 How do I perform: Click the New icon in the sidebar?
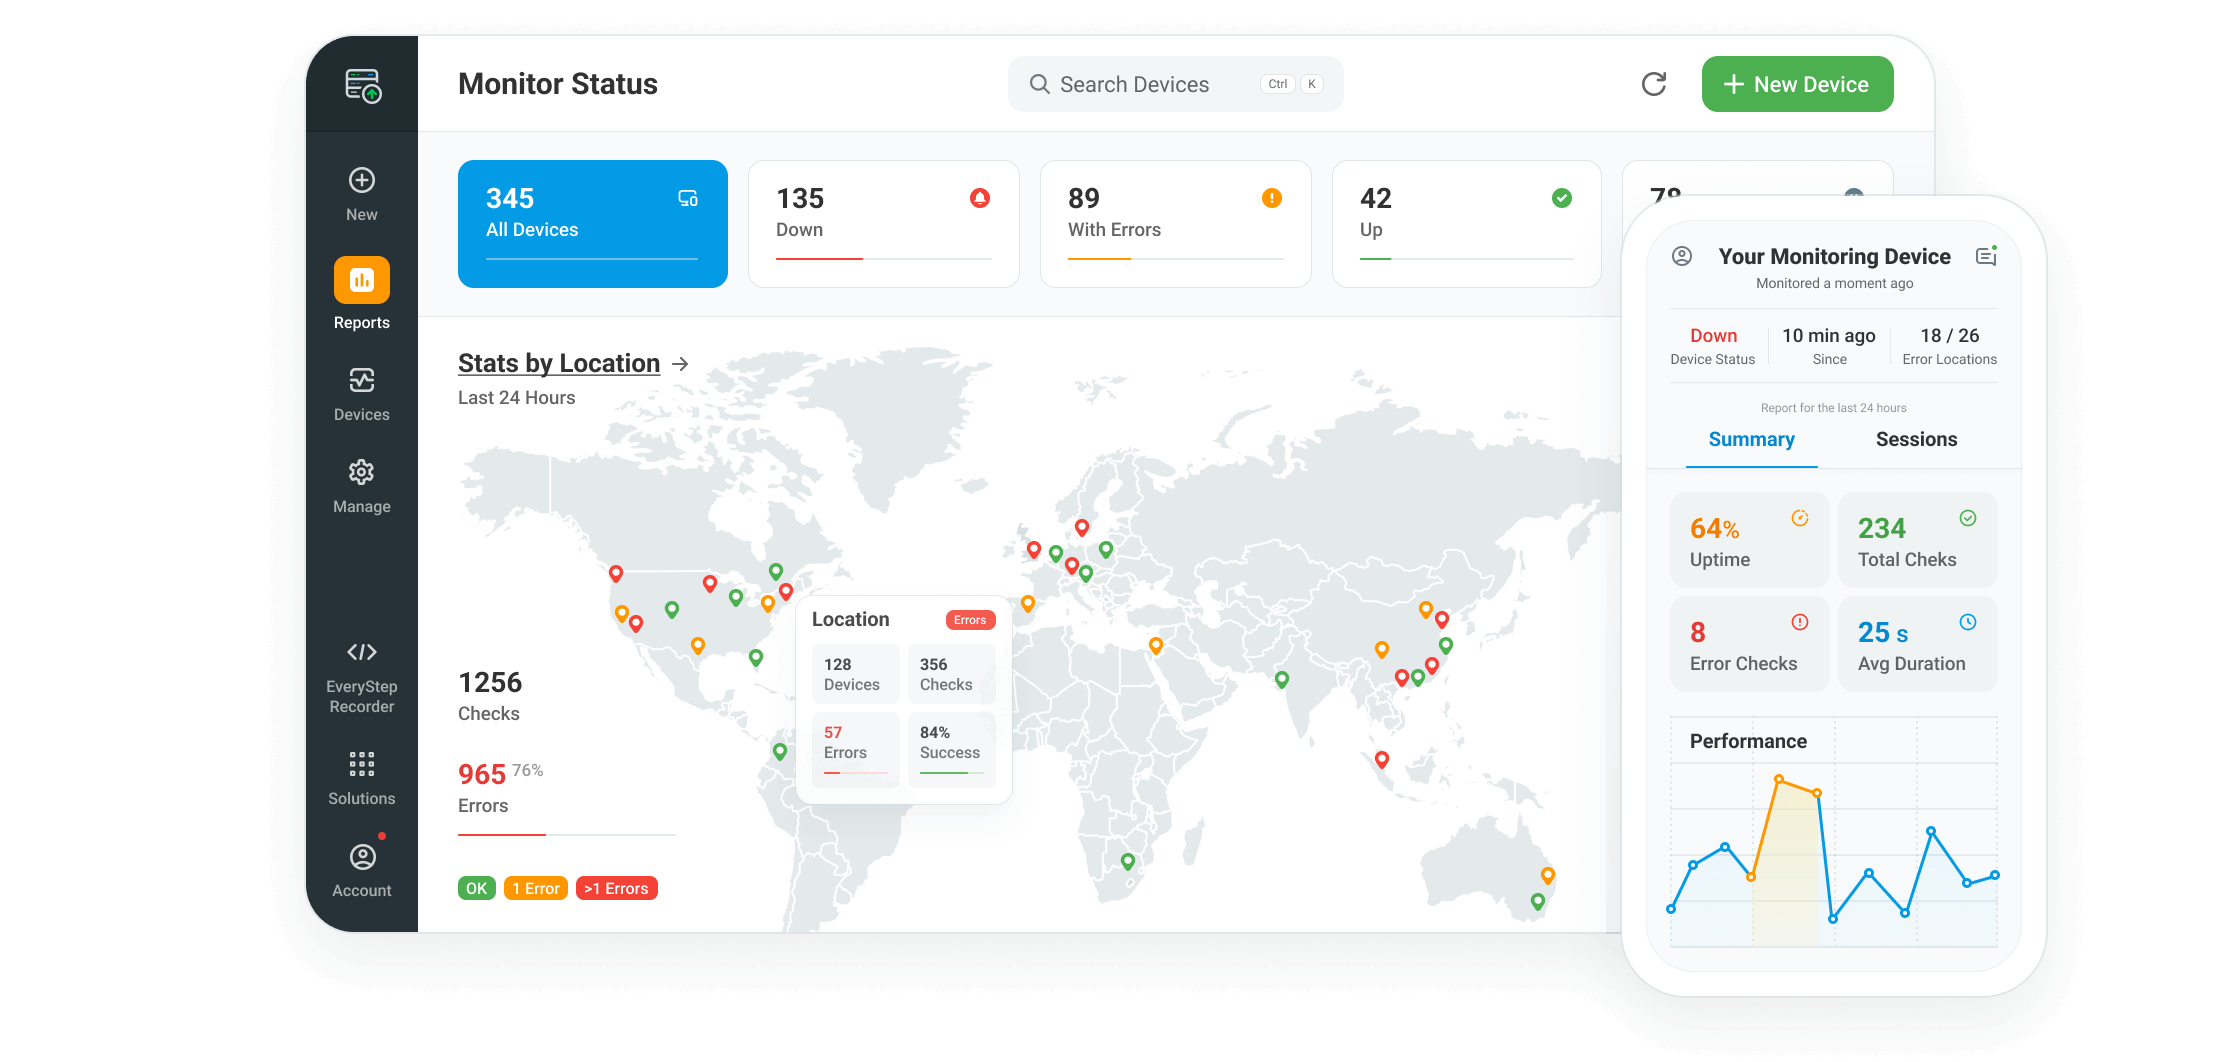click(361, 181)
